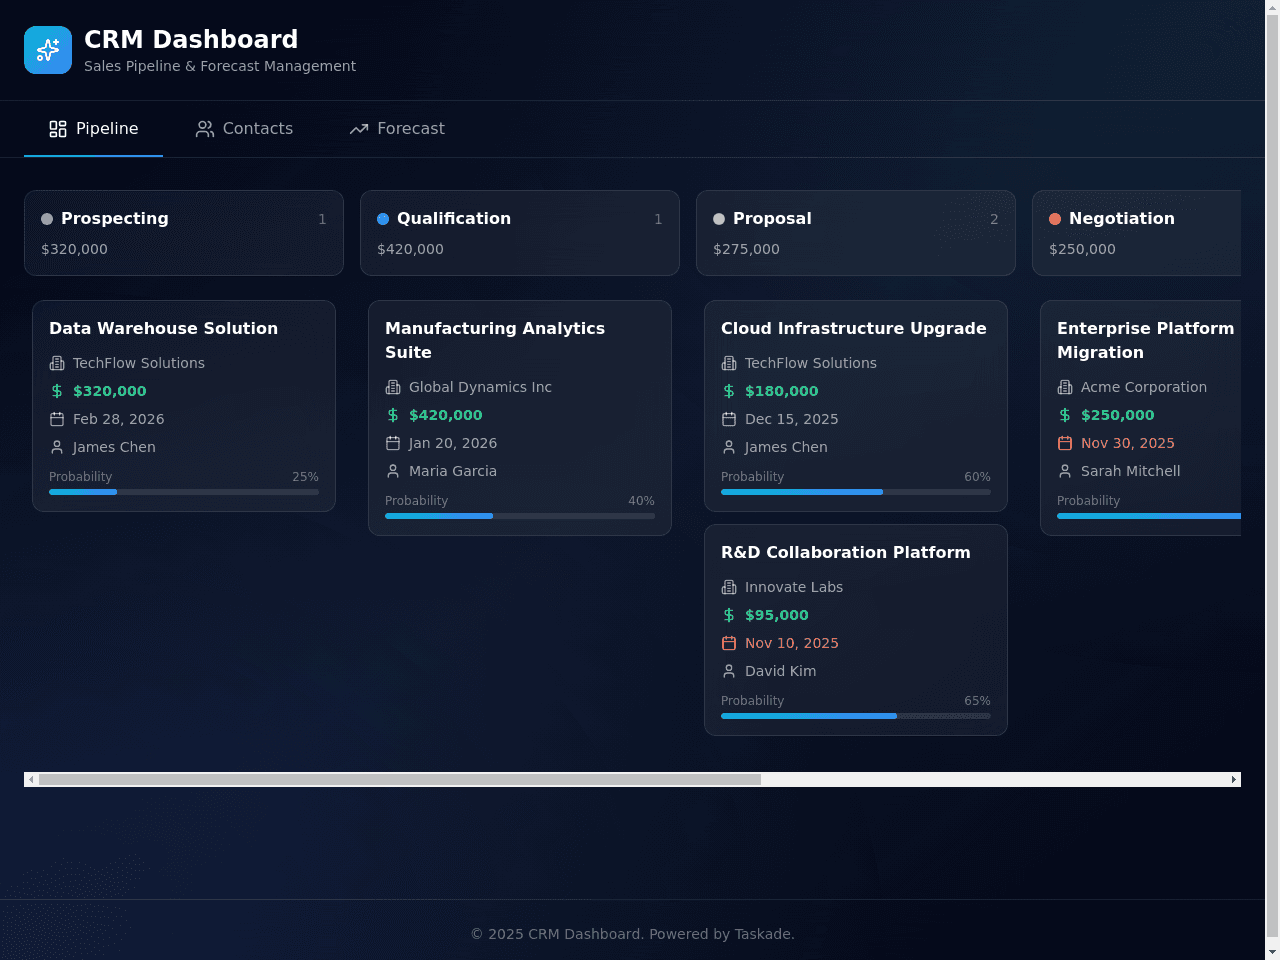This screenshot has width=1280, height=960.
Task: Click calendar icon next to Nov 10, 2025
Action: click(729, 643)
